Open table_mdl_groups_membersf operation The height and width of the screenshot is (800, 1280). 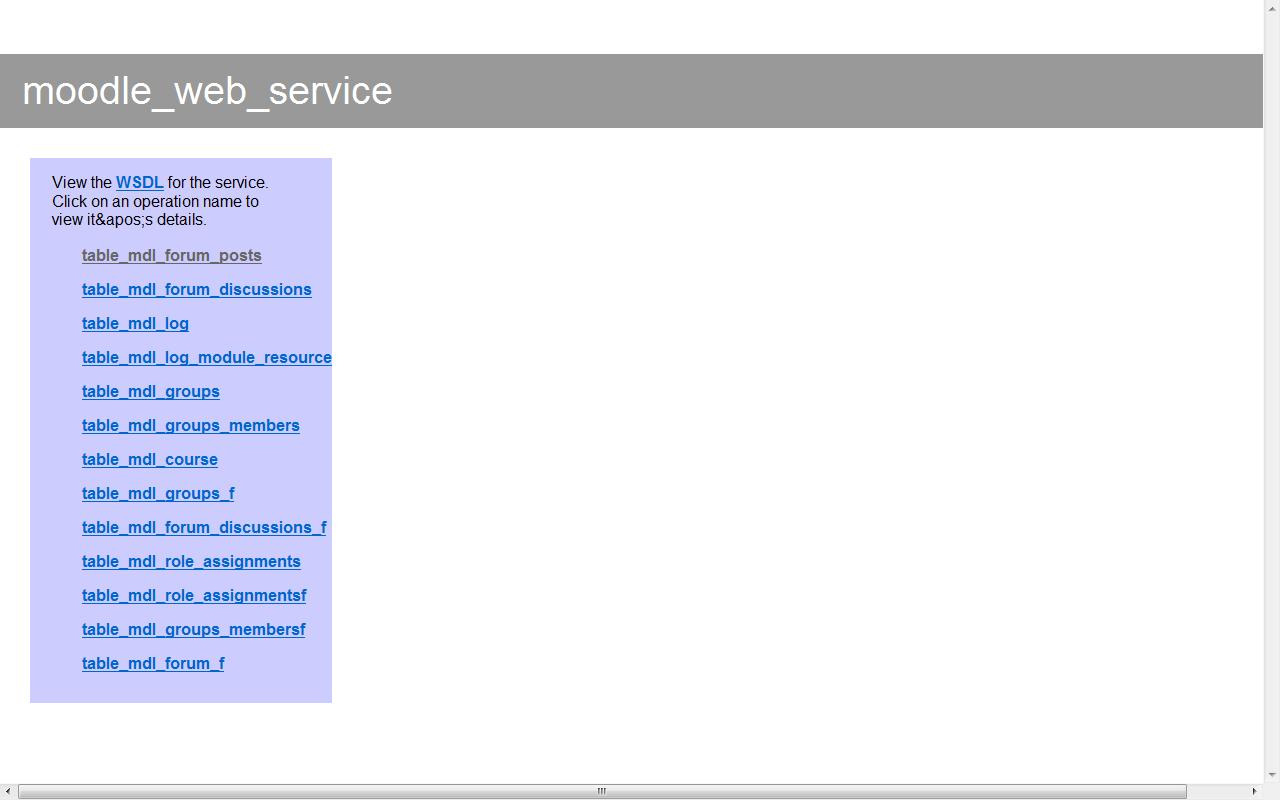coord(193,629)
